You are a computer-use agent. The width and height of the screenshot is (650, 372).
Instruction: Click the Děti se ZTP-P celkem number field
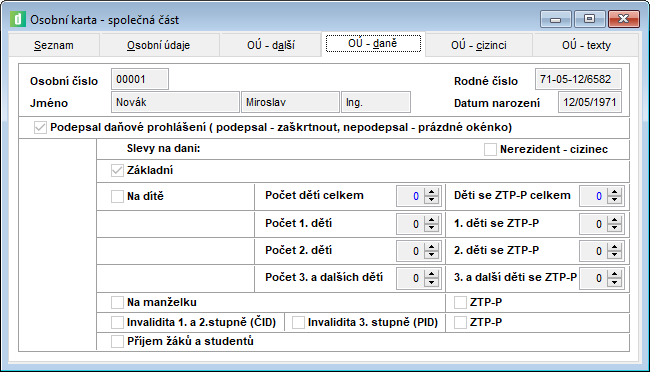tap(593, 196)
